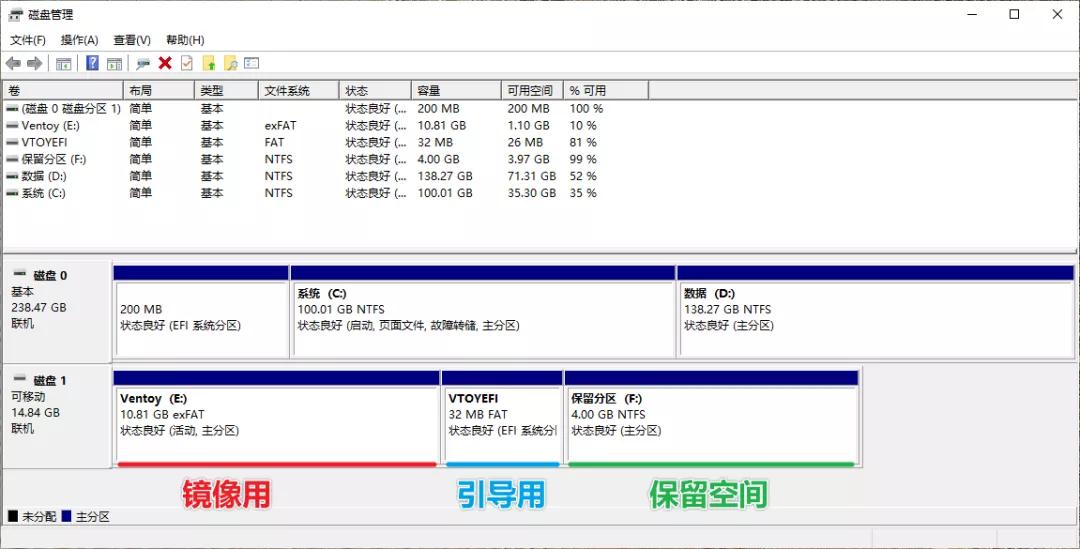This screenshot has height=549, width=1080.
Task: Click the 磁盘 0 disk label panel
Action: click(x=57, y=311)
